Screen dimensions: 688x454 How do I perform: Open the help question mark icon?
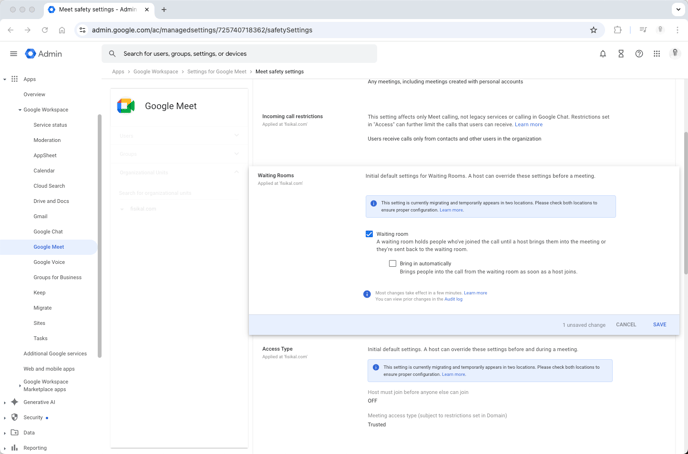[639, 54]
